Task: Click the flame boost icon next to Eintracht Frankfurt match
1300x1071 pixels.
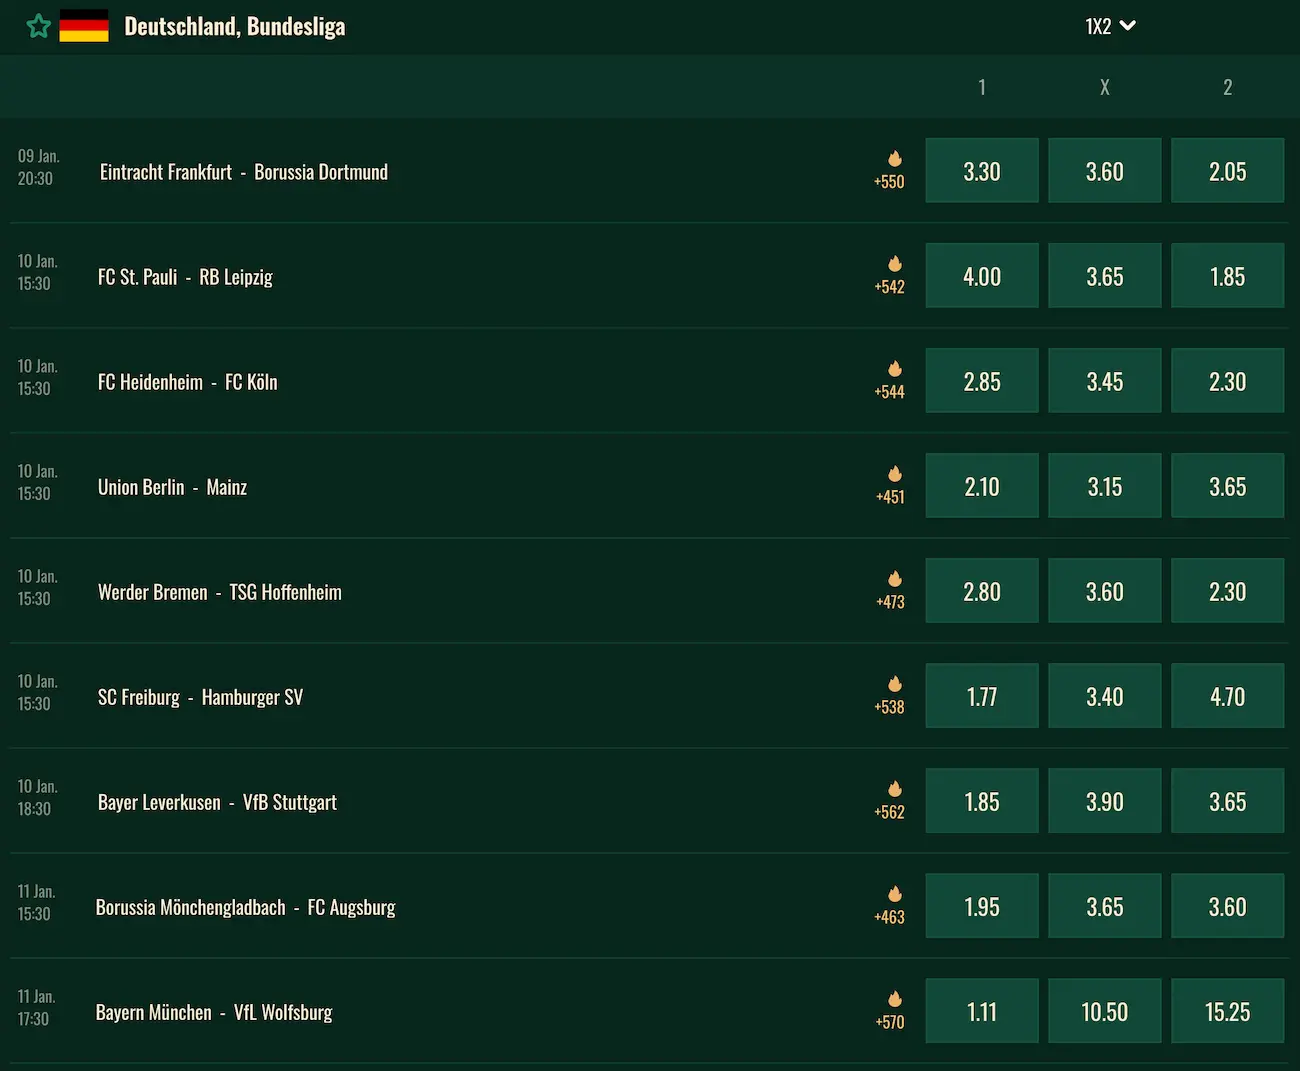Action: tap(893, 160)
